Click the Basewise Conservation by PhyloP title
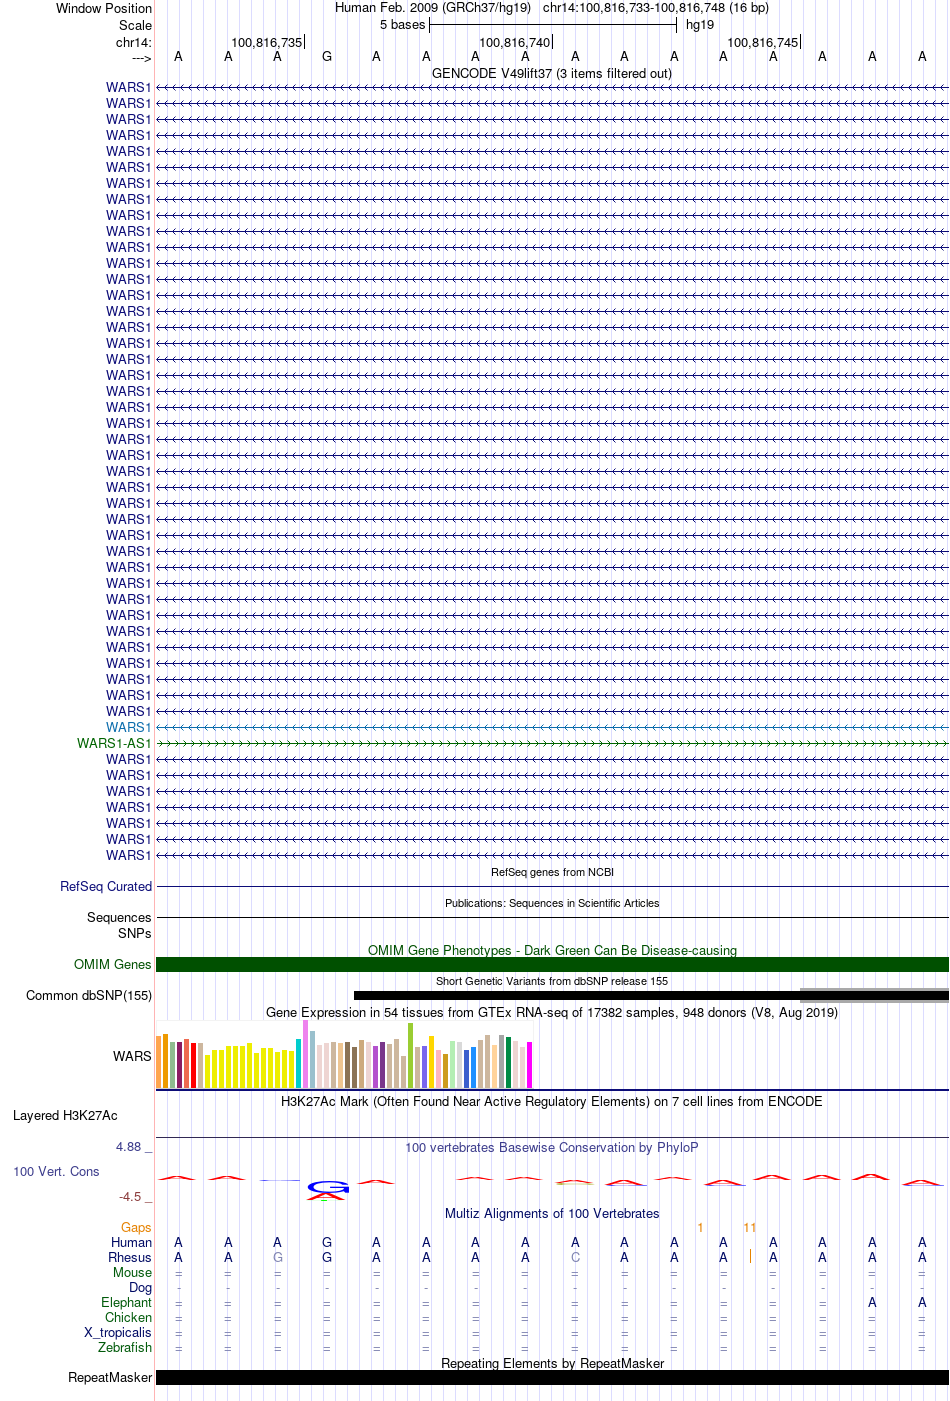The width and height of the screenshot is (950, 1401). [x=552, y=1147]
